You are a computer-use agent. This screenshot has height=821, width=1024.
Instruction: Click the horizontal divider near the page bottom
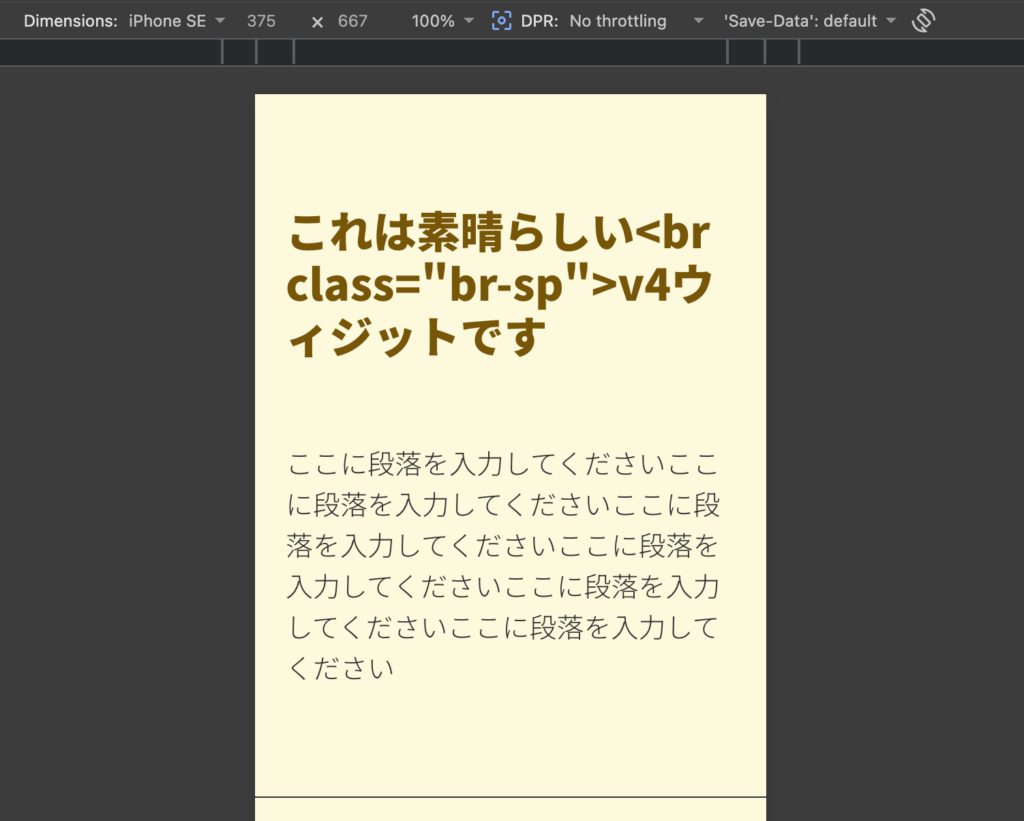(510, 797)
